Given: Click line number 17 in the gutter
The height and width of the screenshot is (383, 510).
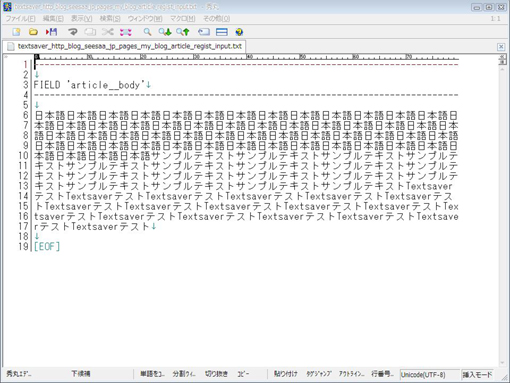Looking at the screenshot, I should pos(23,226).
